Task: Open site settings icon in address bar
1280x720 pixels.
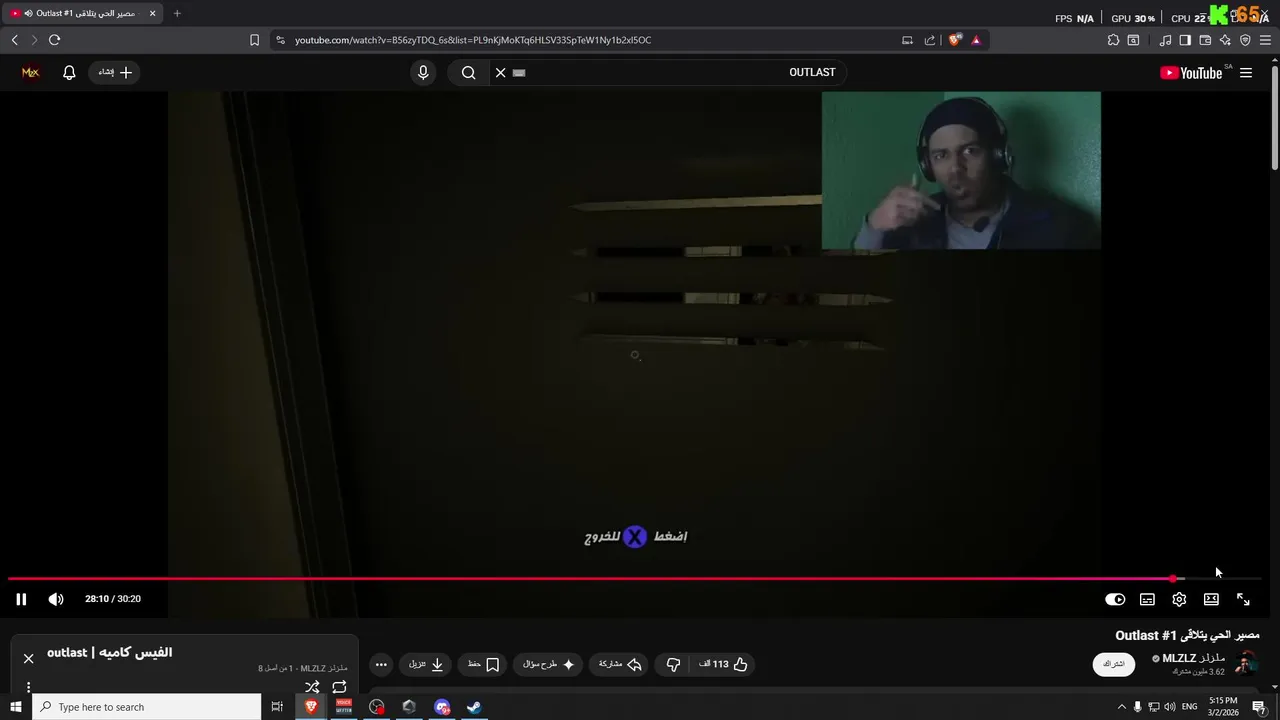Action: pyautogui.click(x=280, y=40)
